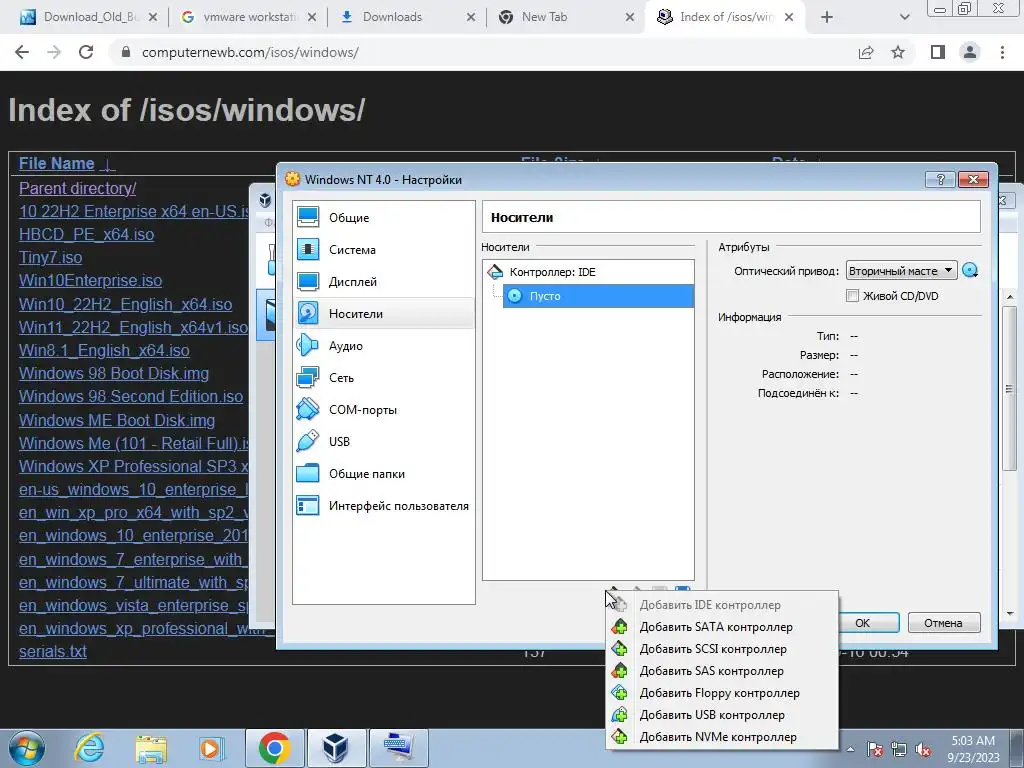The width and height of the screenshot is (1024, 768).
Task: Open the COM-порты settings category
Action: [x=383, y=409]
